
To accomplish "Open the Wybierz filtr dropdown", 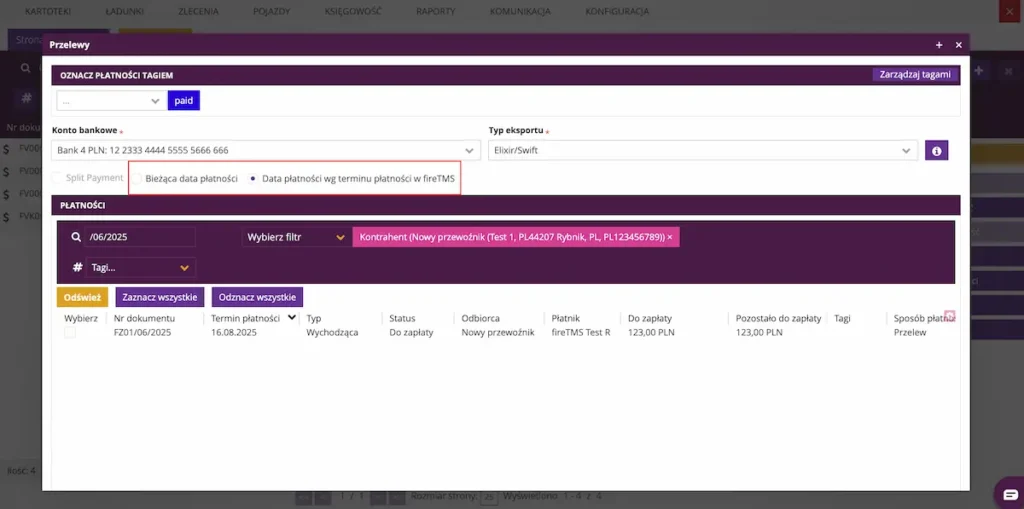I will coord(296,237).
